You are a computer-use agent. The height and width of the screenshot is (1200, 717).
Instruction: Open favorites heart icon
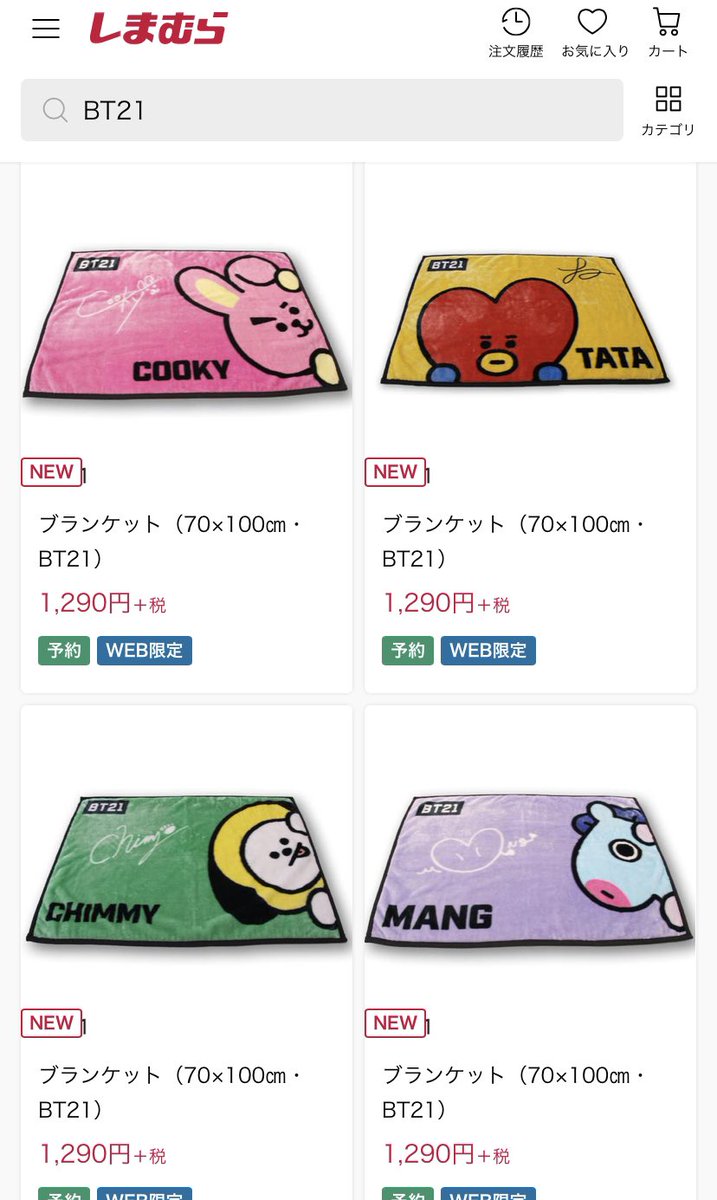593,22
